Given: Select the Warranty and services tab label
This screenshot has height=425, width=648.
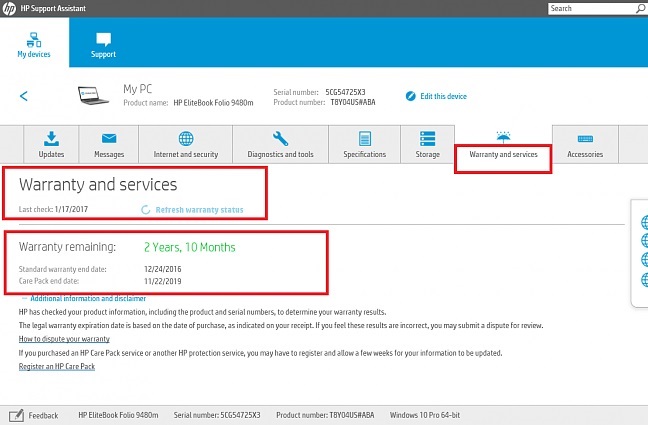Looking at the screenshot, I should coord(503,154).
